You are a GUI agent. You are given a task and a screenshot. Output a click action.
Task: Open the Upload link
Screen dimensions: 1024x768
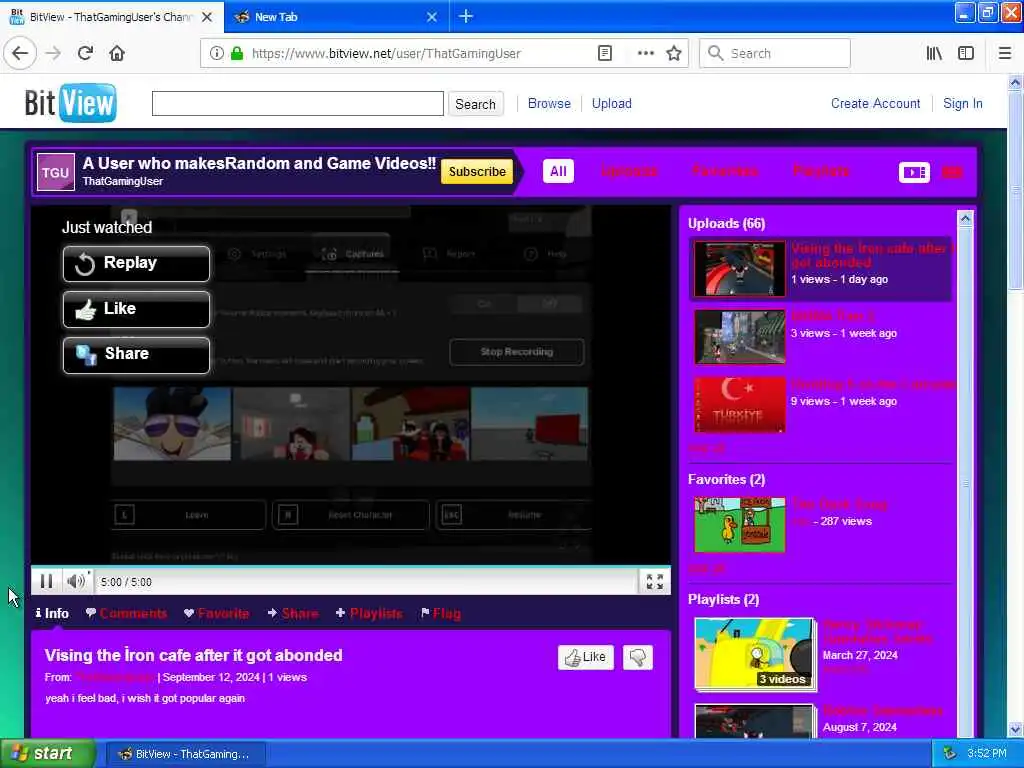point(611,103)
